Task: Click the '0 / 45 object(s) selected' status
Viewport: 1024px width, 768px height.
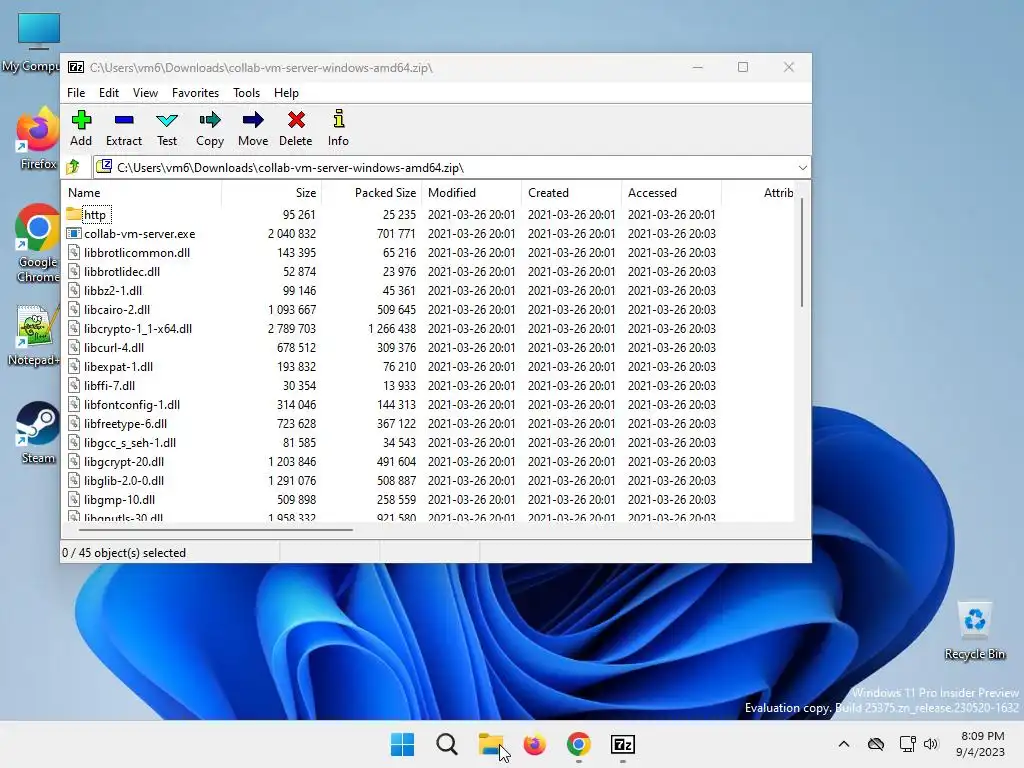Action: pos(123,552)
